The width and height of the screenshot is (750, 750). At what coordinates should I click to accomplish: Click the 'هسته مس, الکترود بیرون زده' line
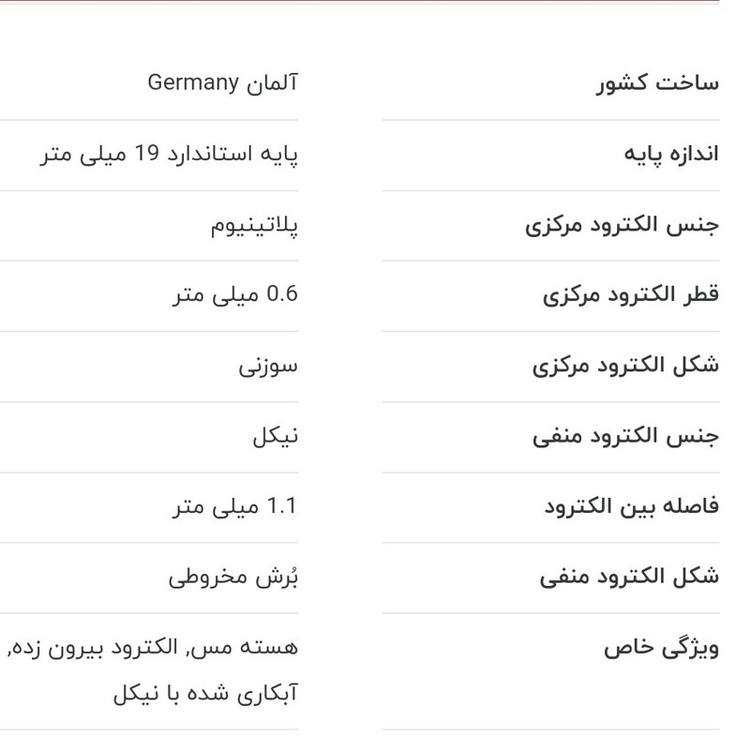click(151, 648)
